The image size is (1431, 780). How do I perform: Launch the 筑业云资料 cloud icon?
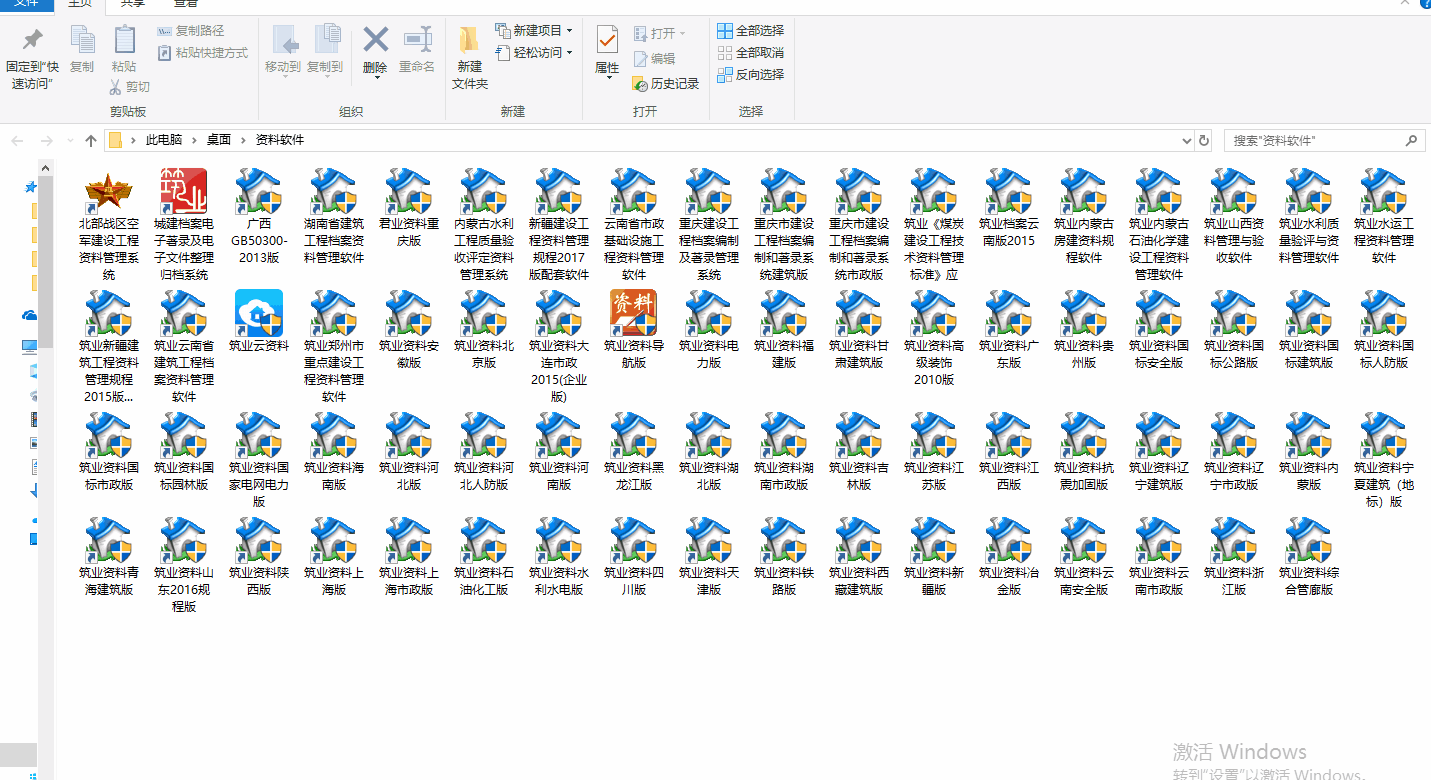pos(258,314)
